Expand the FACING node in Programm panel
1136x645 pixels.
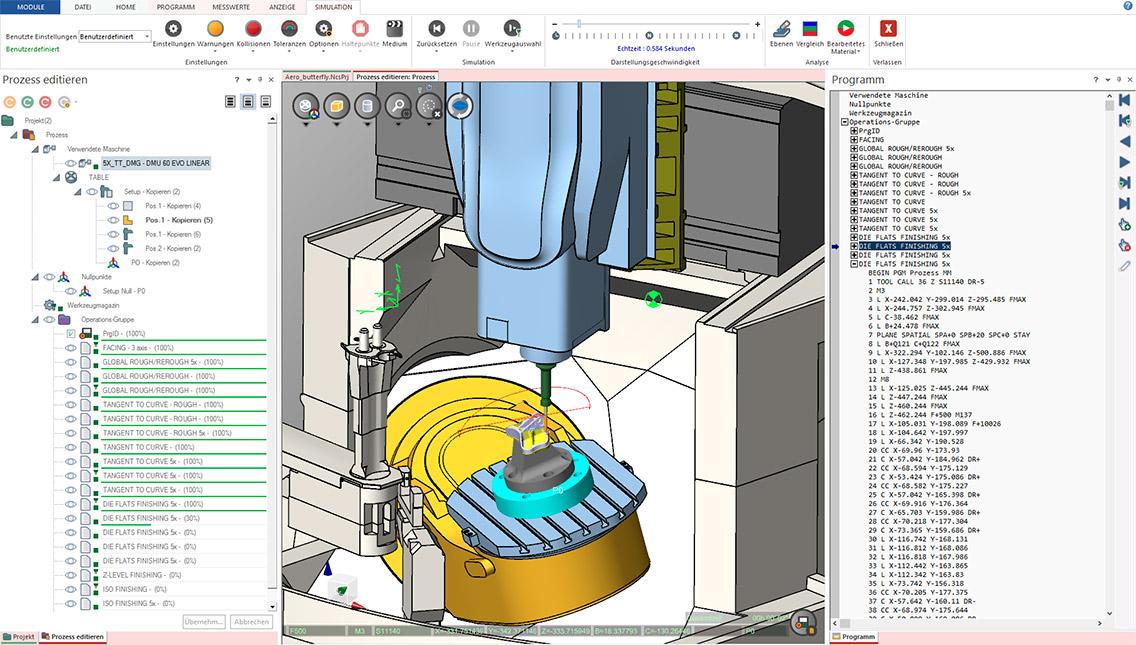tap(854, 140)
